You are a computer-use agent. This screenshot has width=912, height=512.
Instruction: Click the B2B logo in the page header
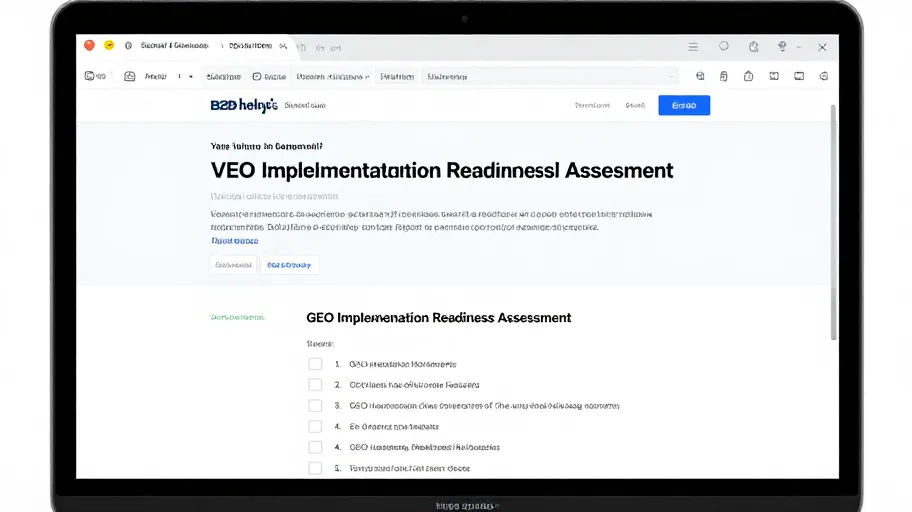244,105
